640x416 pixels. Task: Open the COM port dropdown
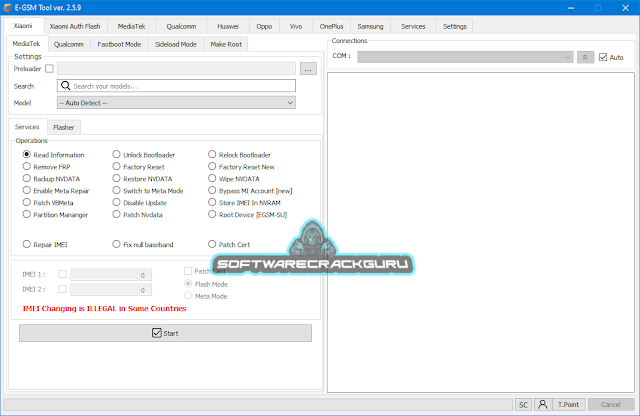[x=465, y=57]
